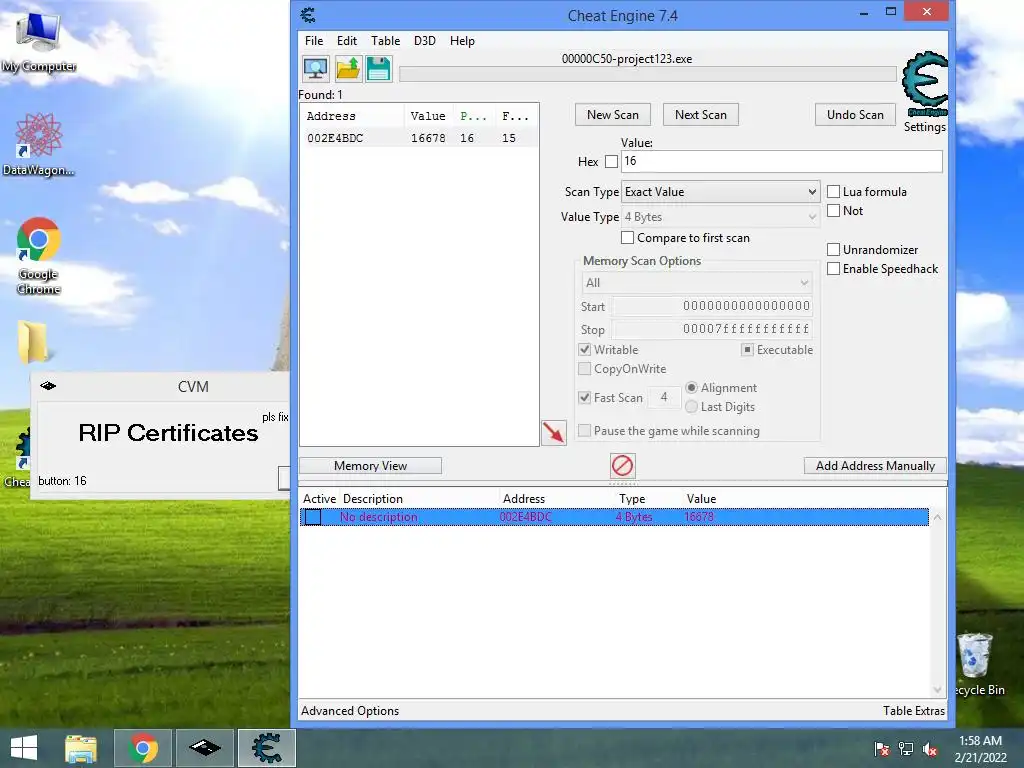Open Windows Start button
This screenshot has width=1024, height=768.
(x=24, y=748)
